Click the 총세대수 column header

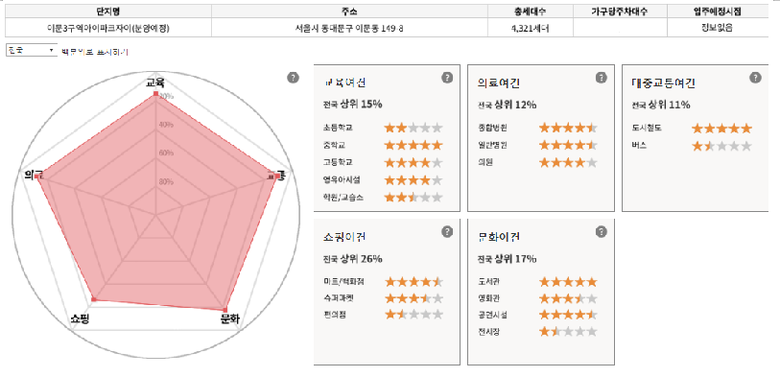[x=530, y=11]
